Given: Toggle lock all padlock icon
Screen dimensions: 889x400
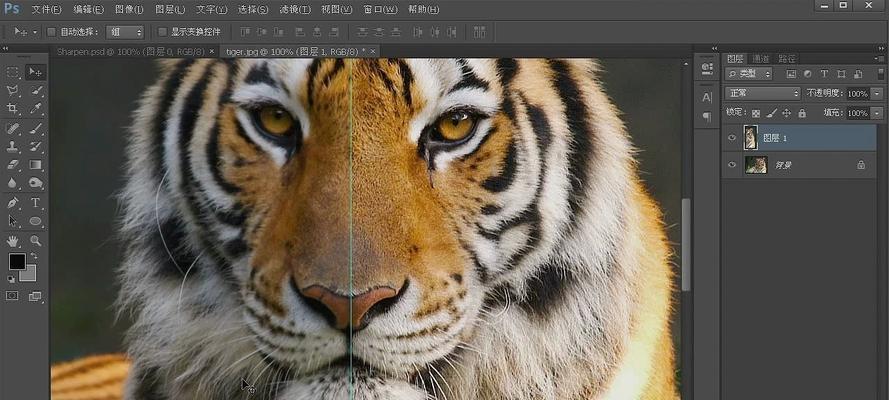Looking at the screenshot, I should pyautogui.click(x=802, y=113).
